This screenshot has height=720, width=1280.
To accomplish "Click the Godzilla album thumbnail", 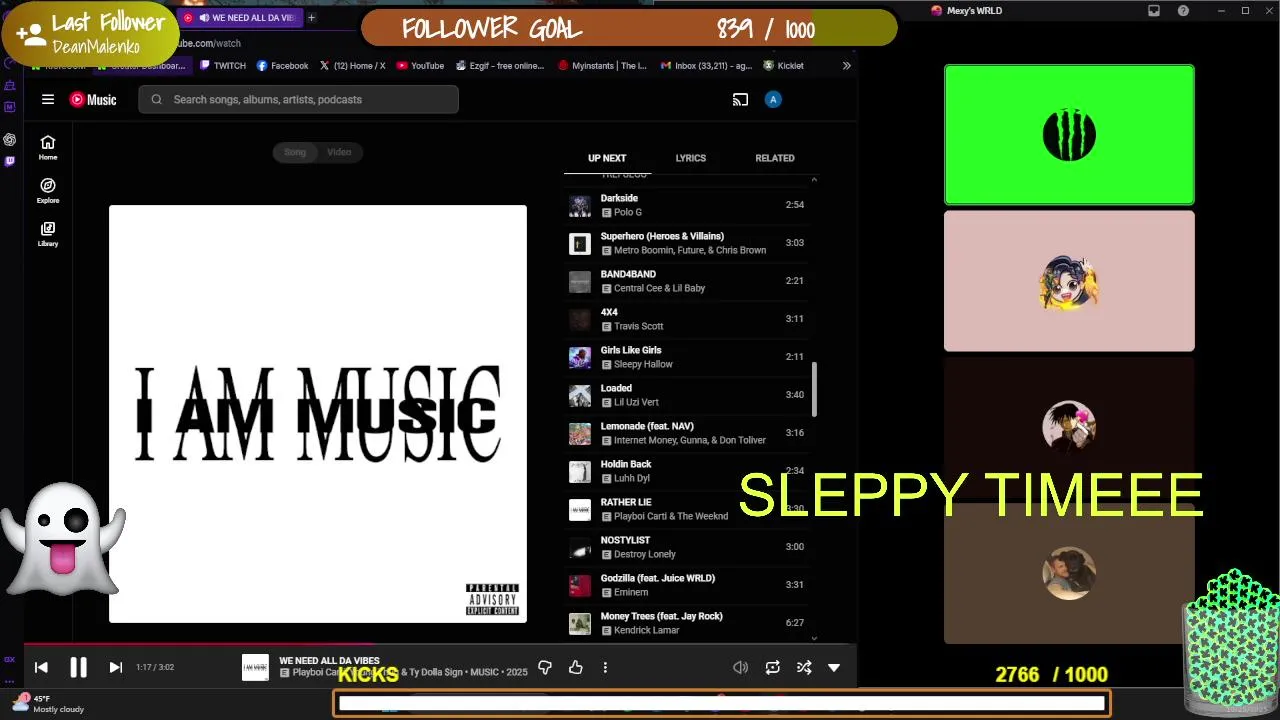I will (580, 586).
